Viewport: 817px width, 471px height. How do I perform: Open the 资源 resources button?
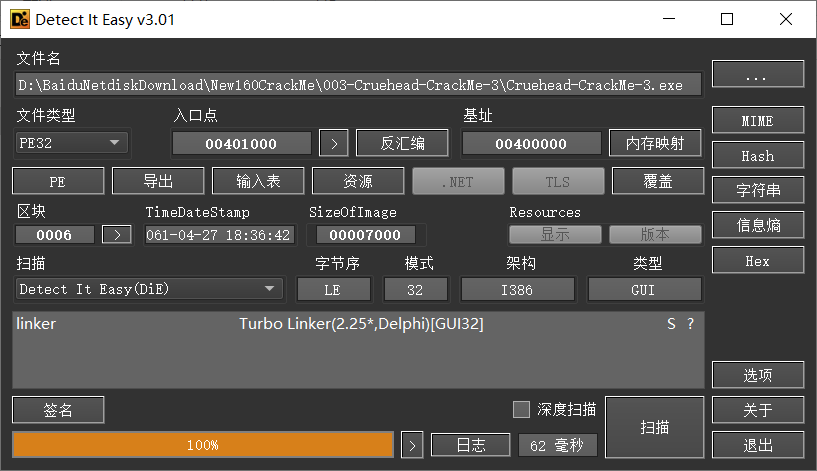358,181
